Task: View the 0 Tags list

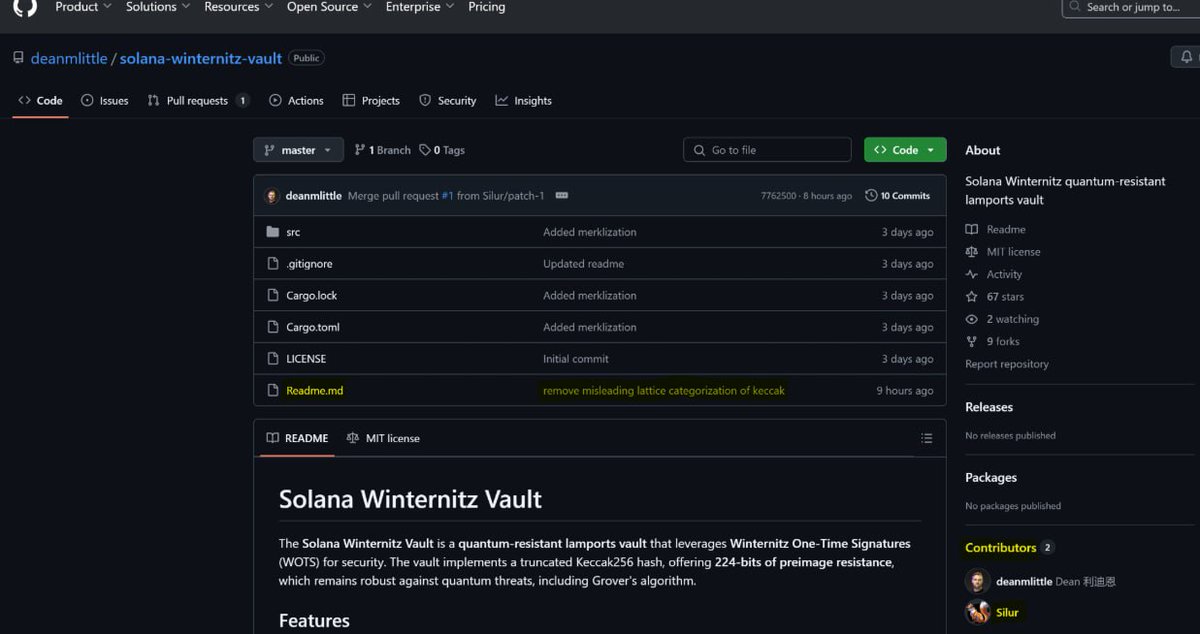Action: [x=442, y=150]
